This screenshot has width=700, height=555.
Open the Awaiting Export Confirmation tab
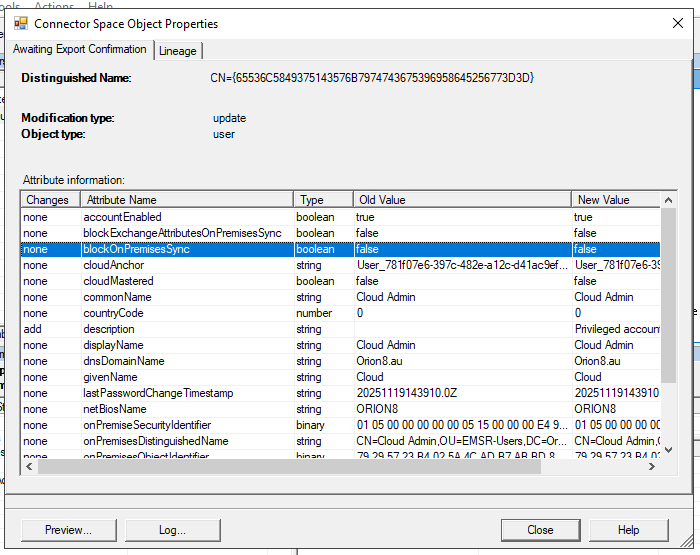pyautogui.click(x=79, y=49)
